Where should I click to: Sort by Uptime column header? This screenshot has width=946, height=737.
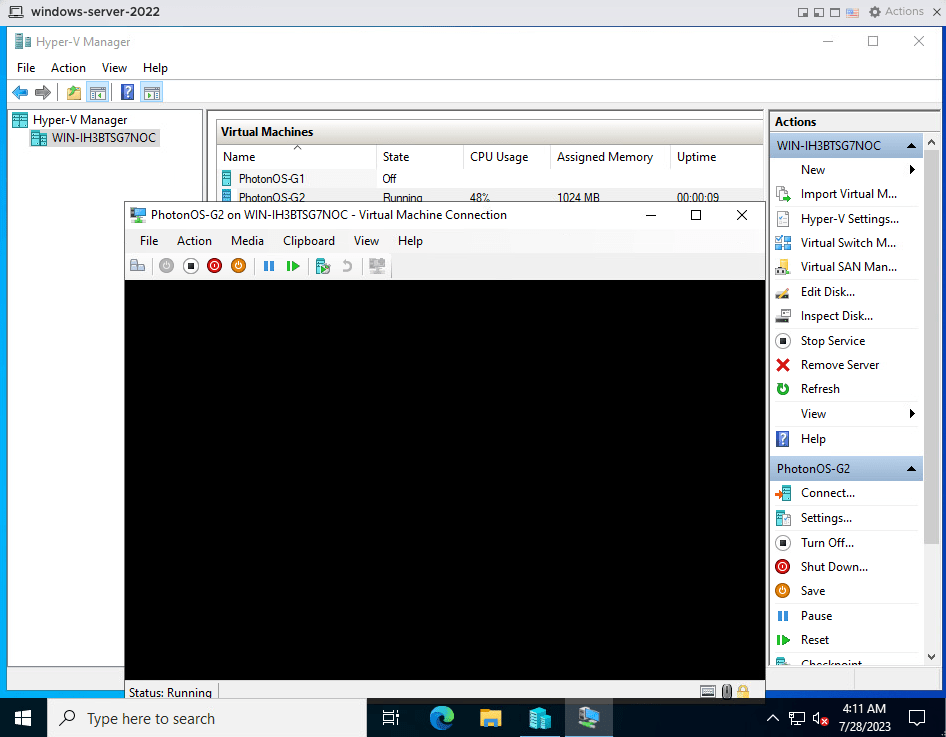[x=716, y=157]
